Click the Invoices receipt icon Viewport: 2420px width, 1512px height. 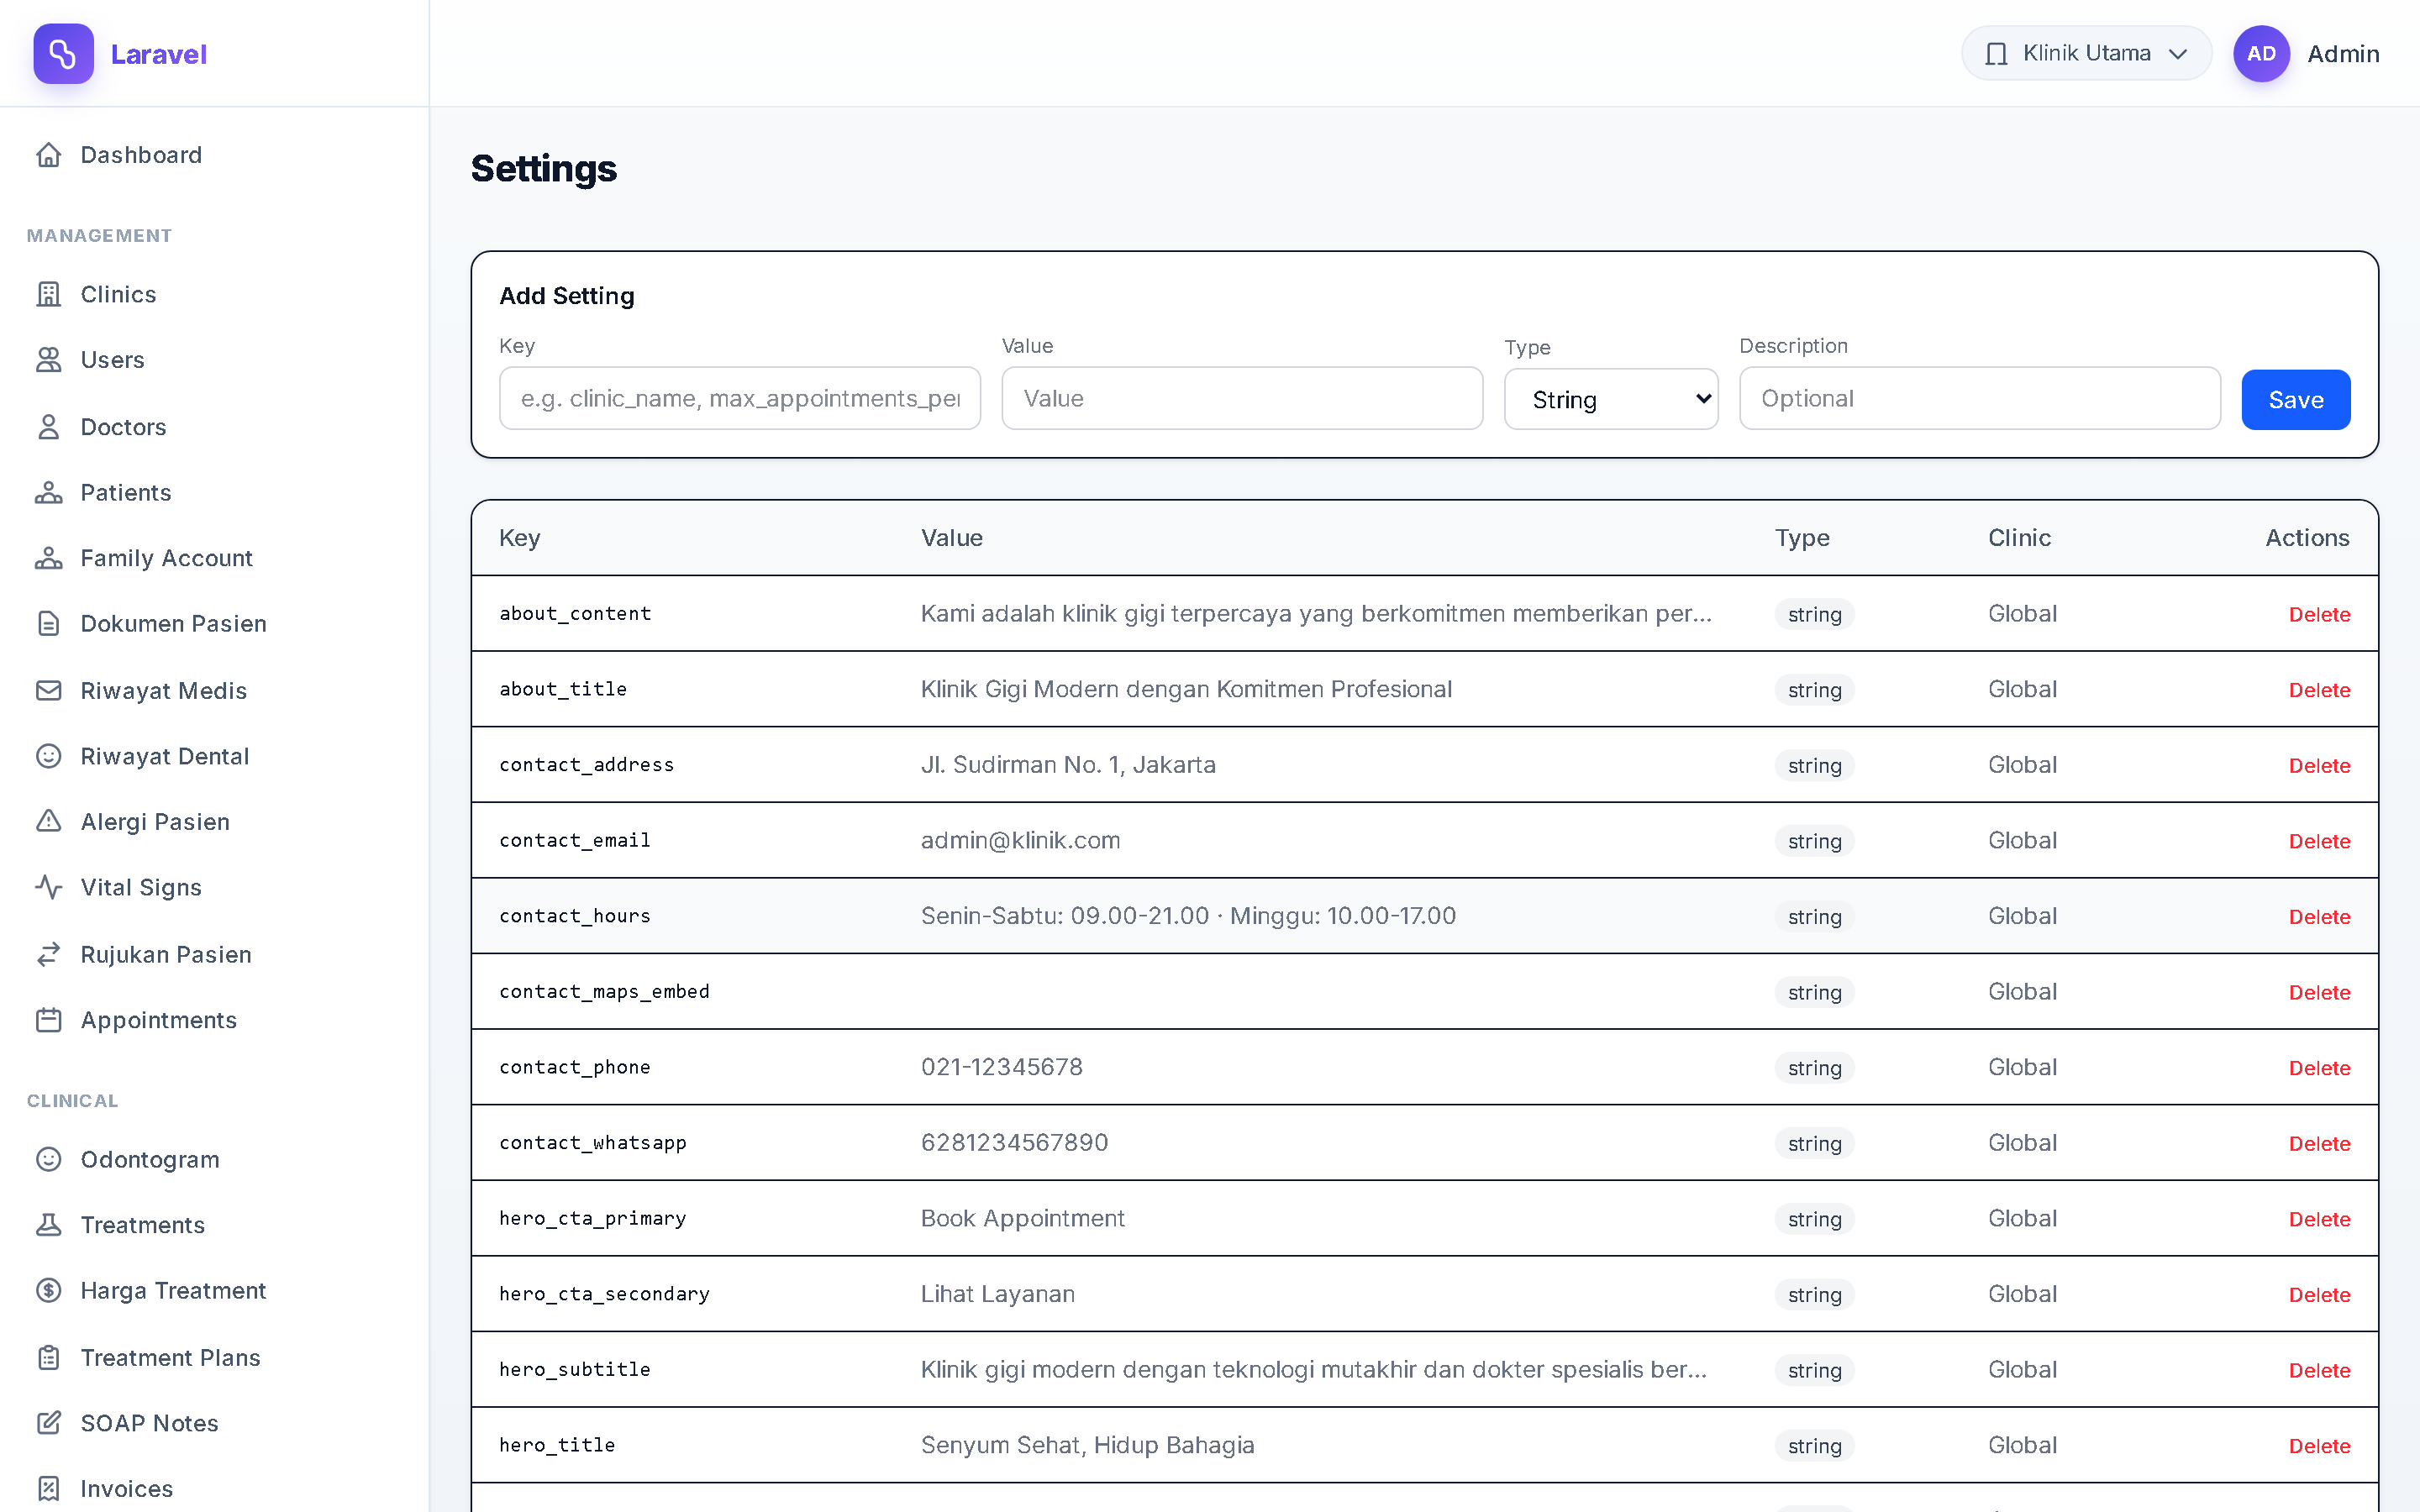pos(49,1489)
